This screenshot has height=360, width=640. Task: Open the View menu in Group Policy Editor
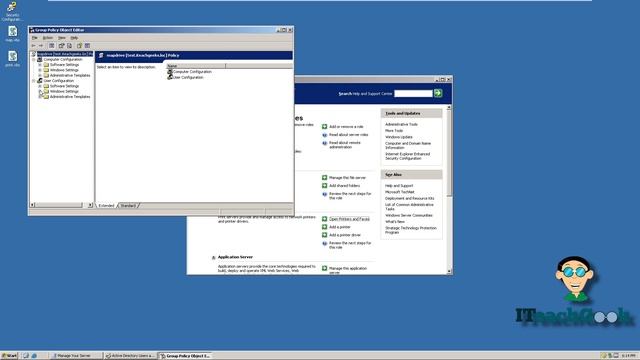(x=62, y=38)
